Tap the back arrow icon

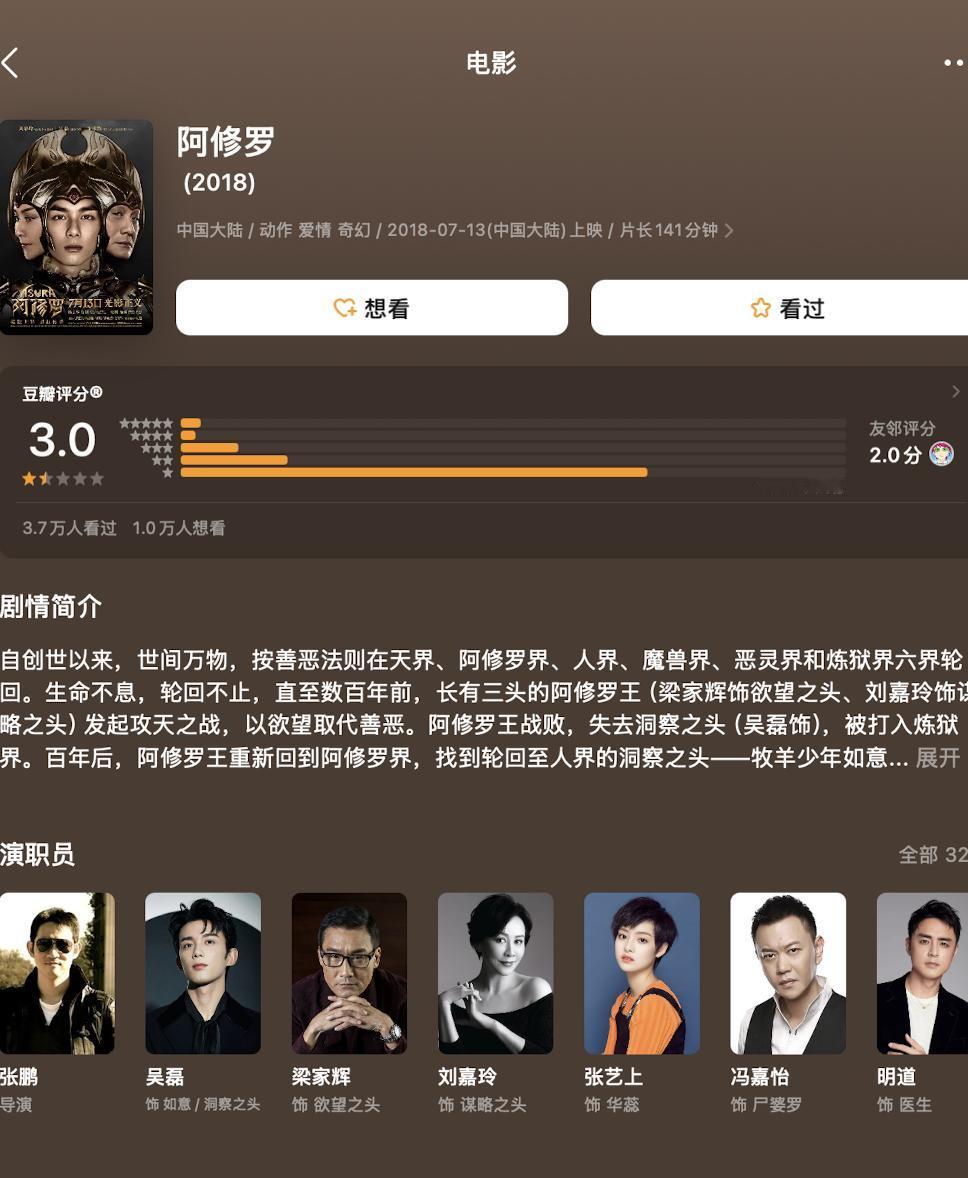point(10,63)
